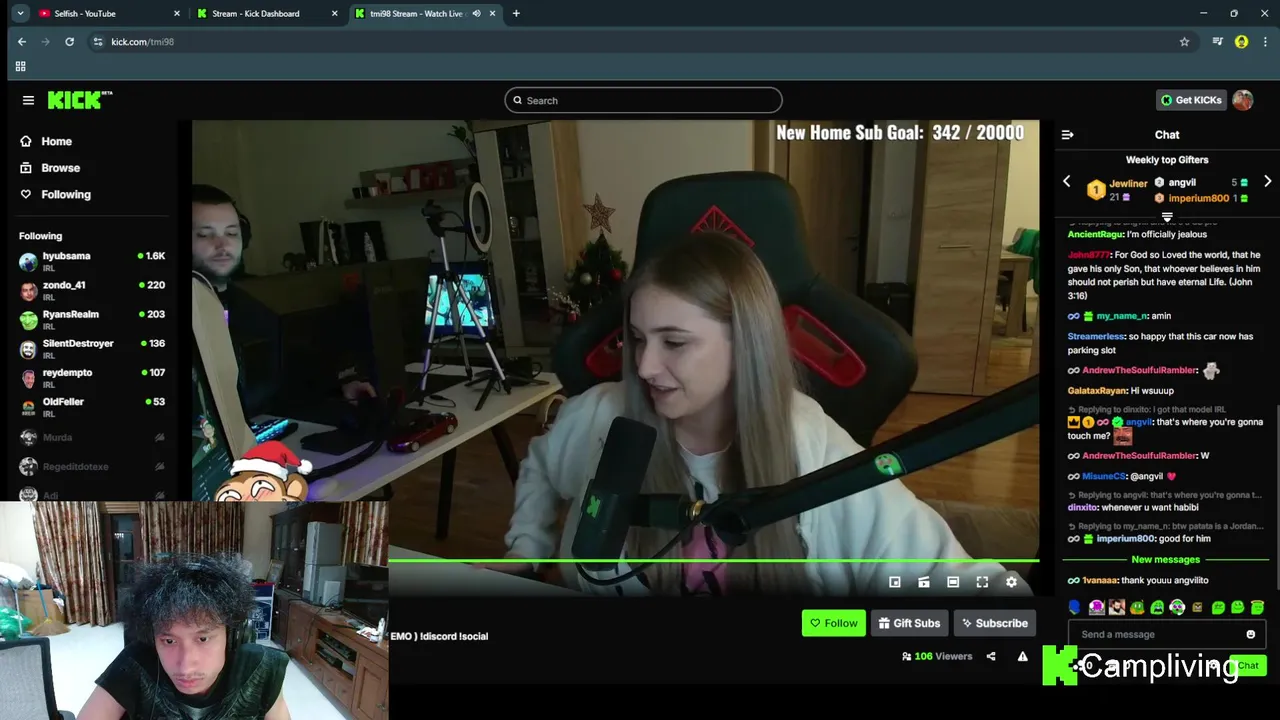Follow the tmi98 channel
The image size is (1280, 720).
click(x=833, y=623)
